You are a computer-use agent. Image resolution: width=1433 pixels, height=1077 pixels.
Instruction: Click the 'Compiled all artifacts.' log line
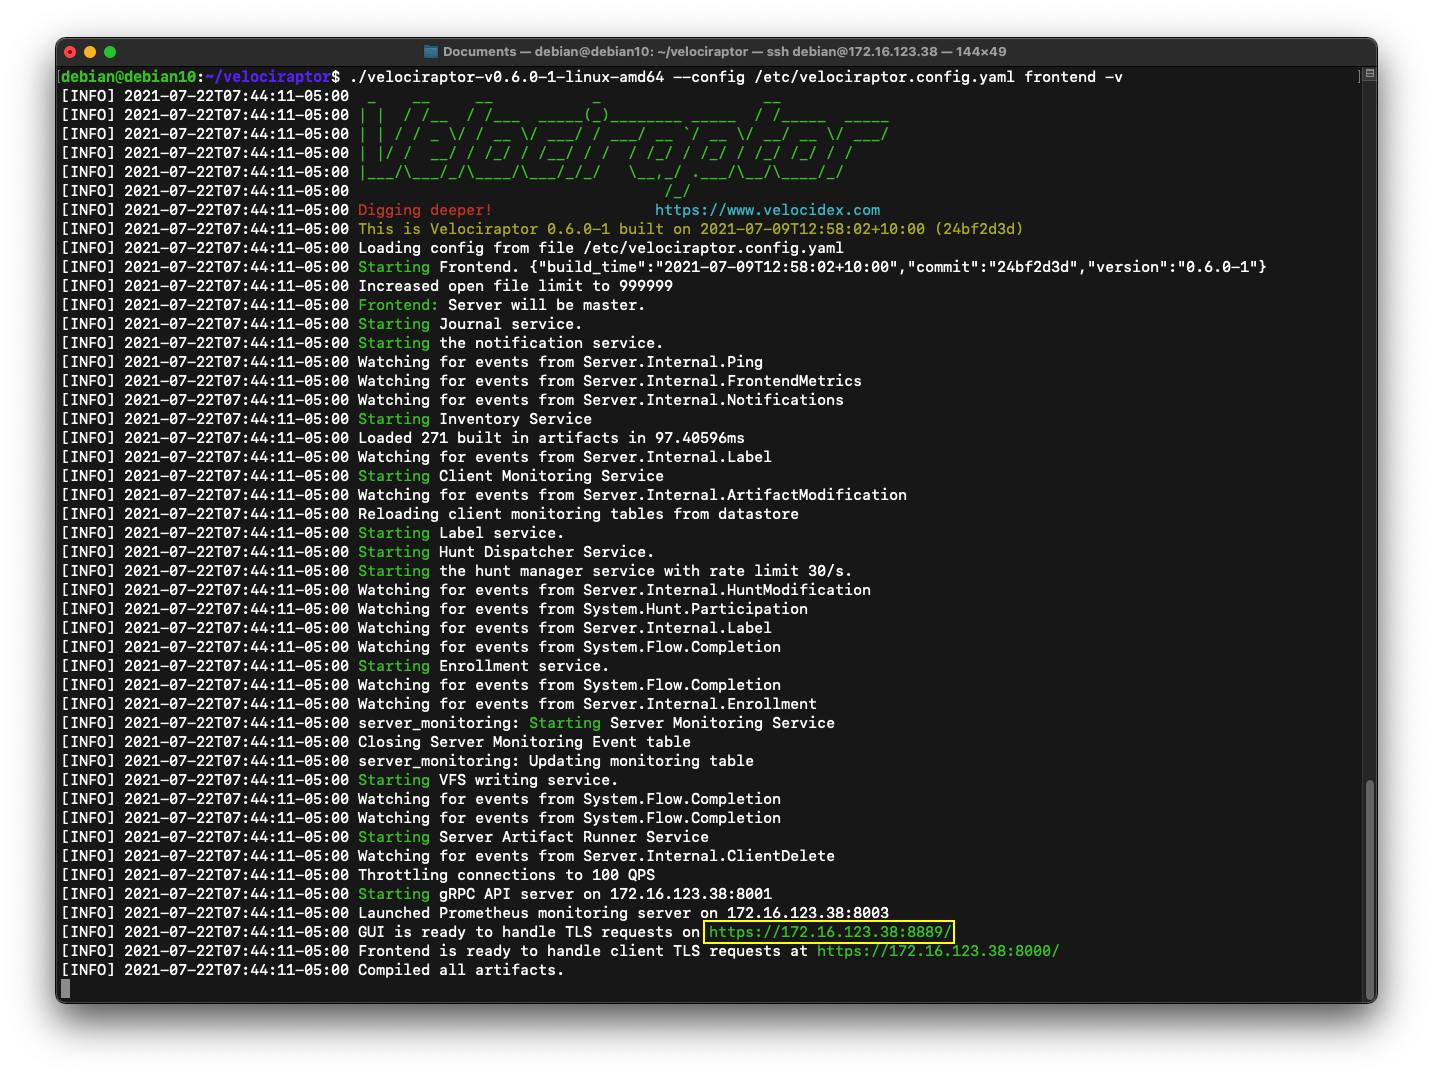point(461,970)
